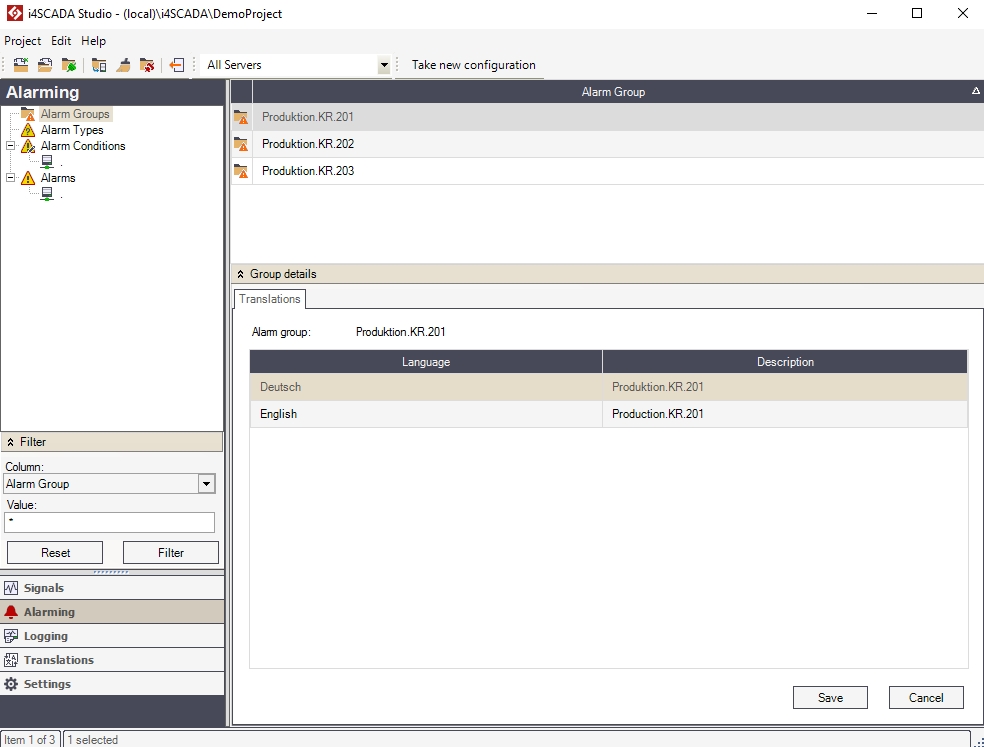Go to Translations section in sidebar
This screenshot has height=747, width=984.
(58, 660)
